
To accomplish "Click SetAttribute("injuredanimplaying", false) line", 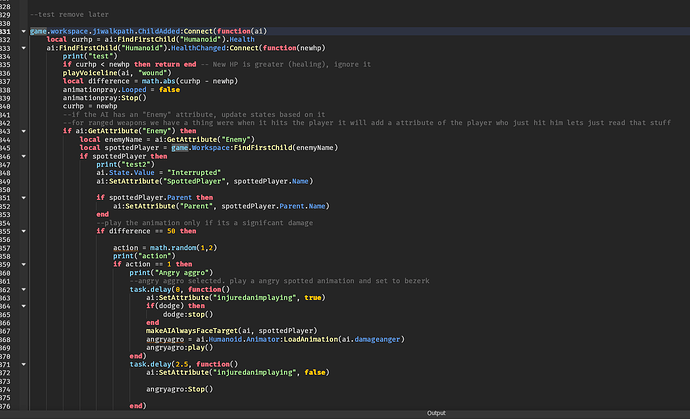I will 238,372.
